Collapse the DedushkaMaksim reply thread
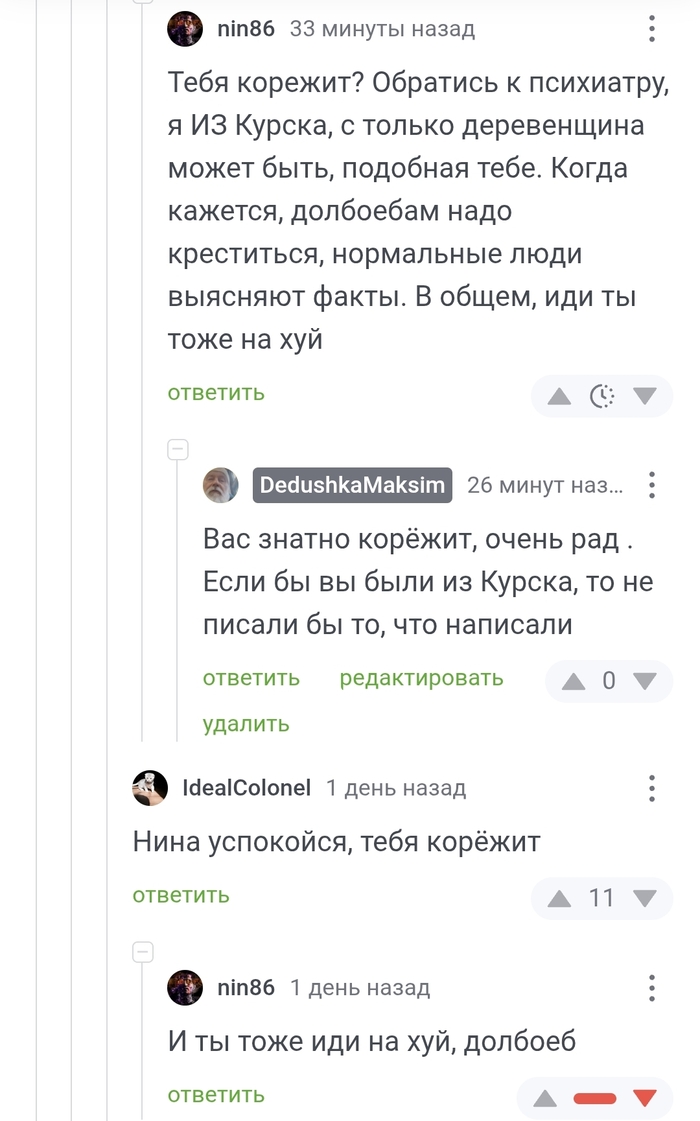Screen dimensions: 700x1121 178,449
